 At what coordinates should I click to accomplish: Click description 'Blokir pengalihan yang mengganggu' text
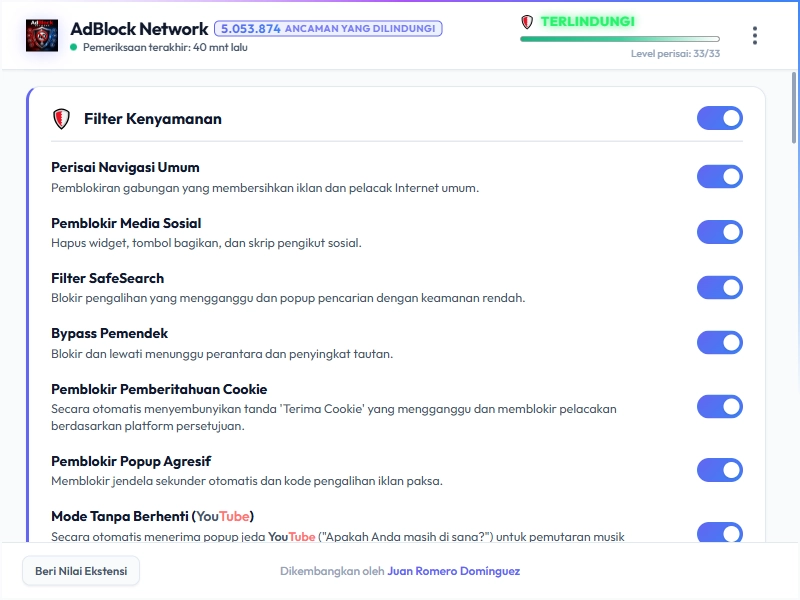coord(288,298)
